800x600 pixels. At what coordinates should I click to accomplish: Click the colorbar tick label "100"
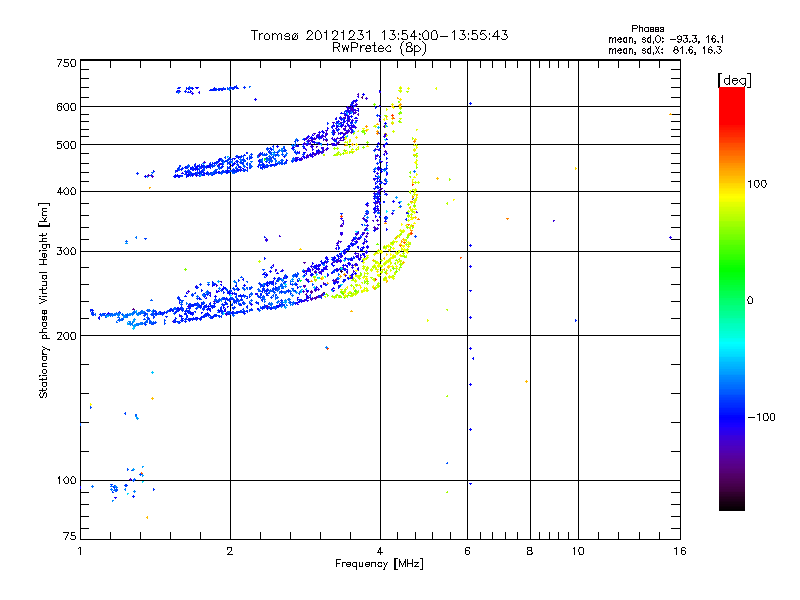coord(757,184)
